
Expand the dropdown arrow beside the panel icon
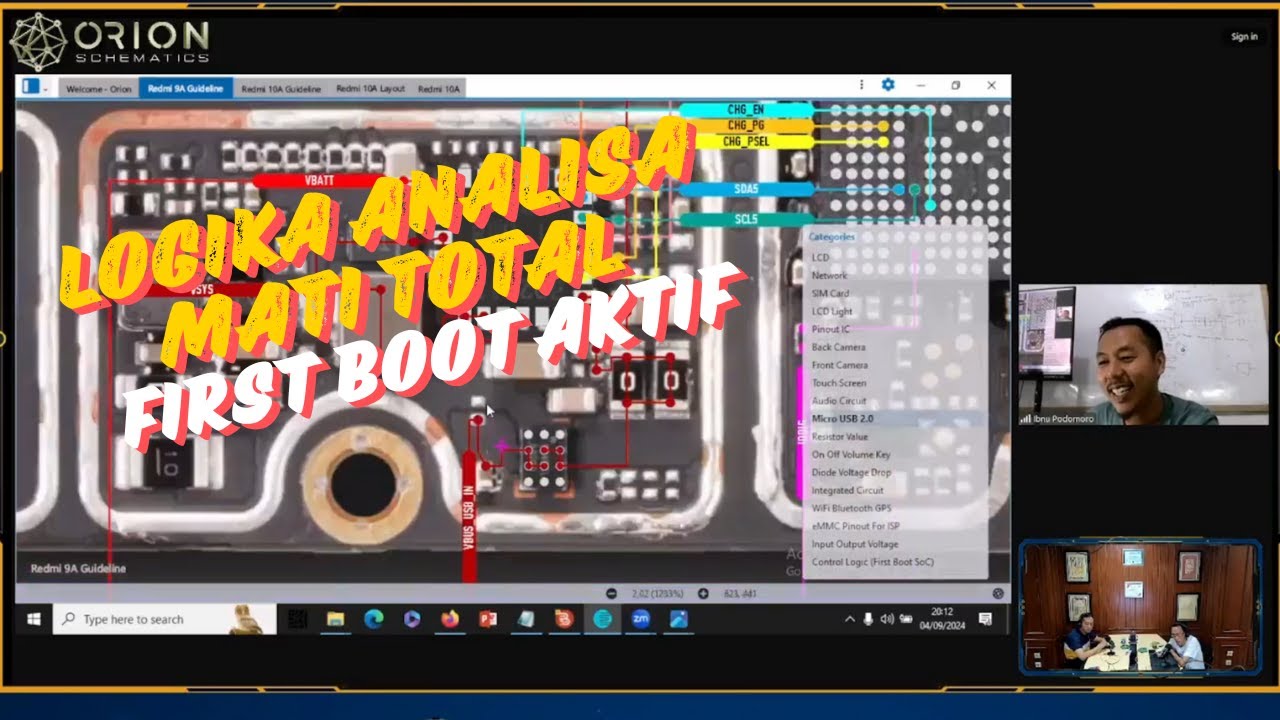(x=45, y=88)
